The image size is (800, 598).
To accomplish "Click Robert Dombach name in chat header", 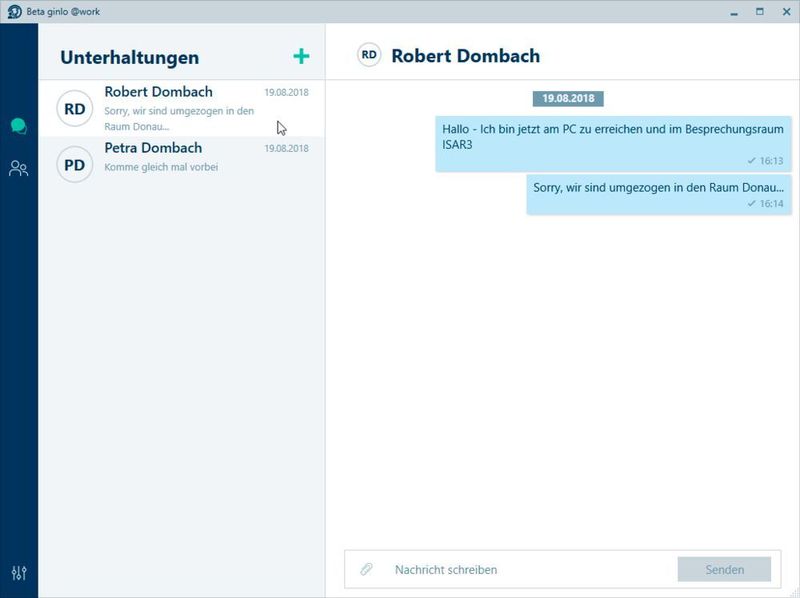I will [465, 56].
